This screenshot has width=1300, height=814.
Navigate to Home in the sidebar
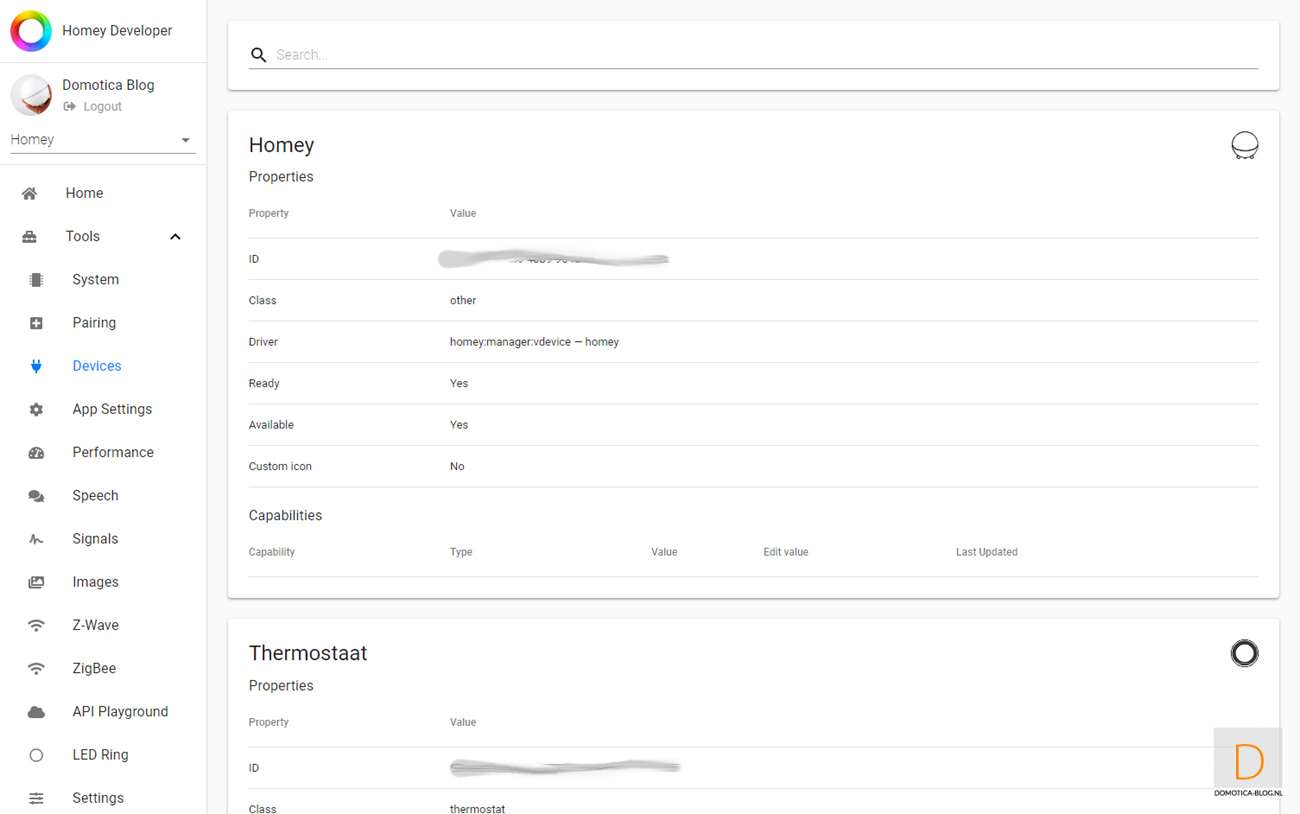click(x=84, y=193)
